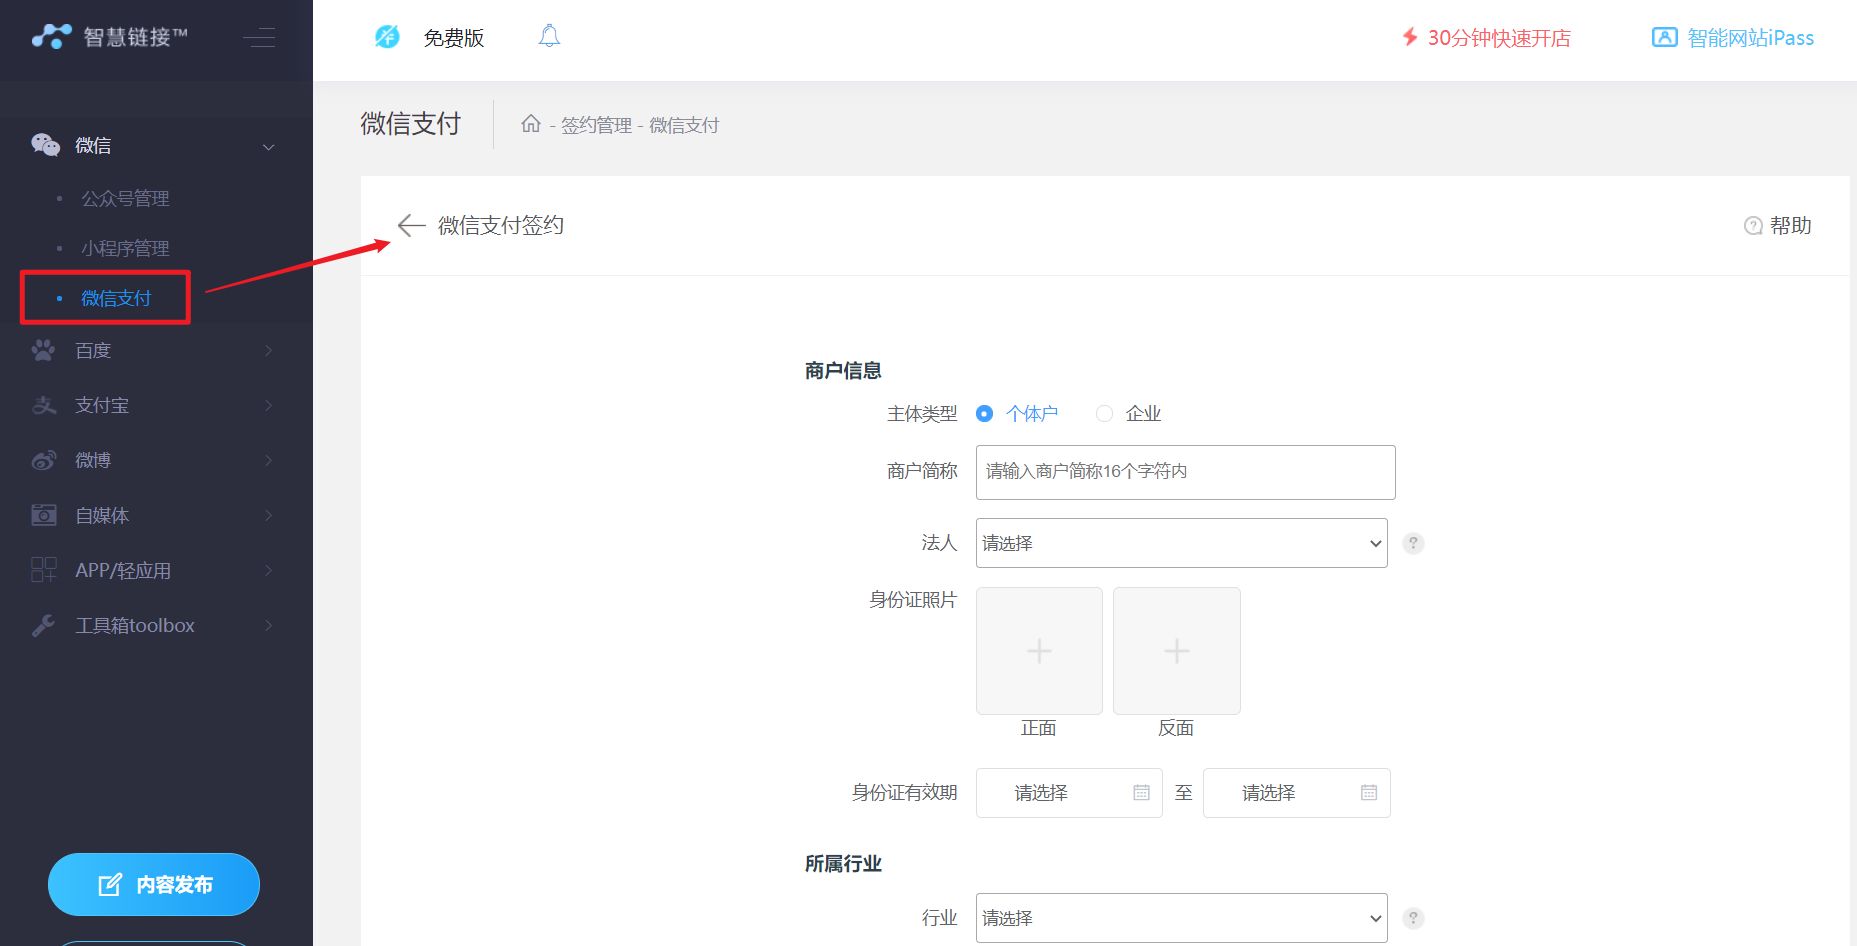Click the 智慧链接 logo icon
The image size is (1857, 946).
52,37
